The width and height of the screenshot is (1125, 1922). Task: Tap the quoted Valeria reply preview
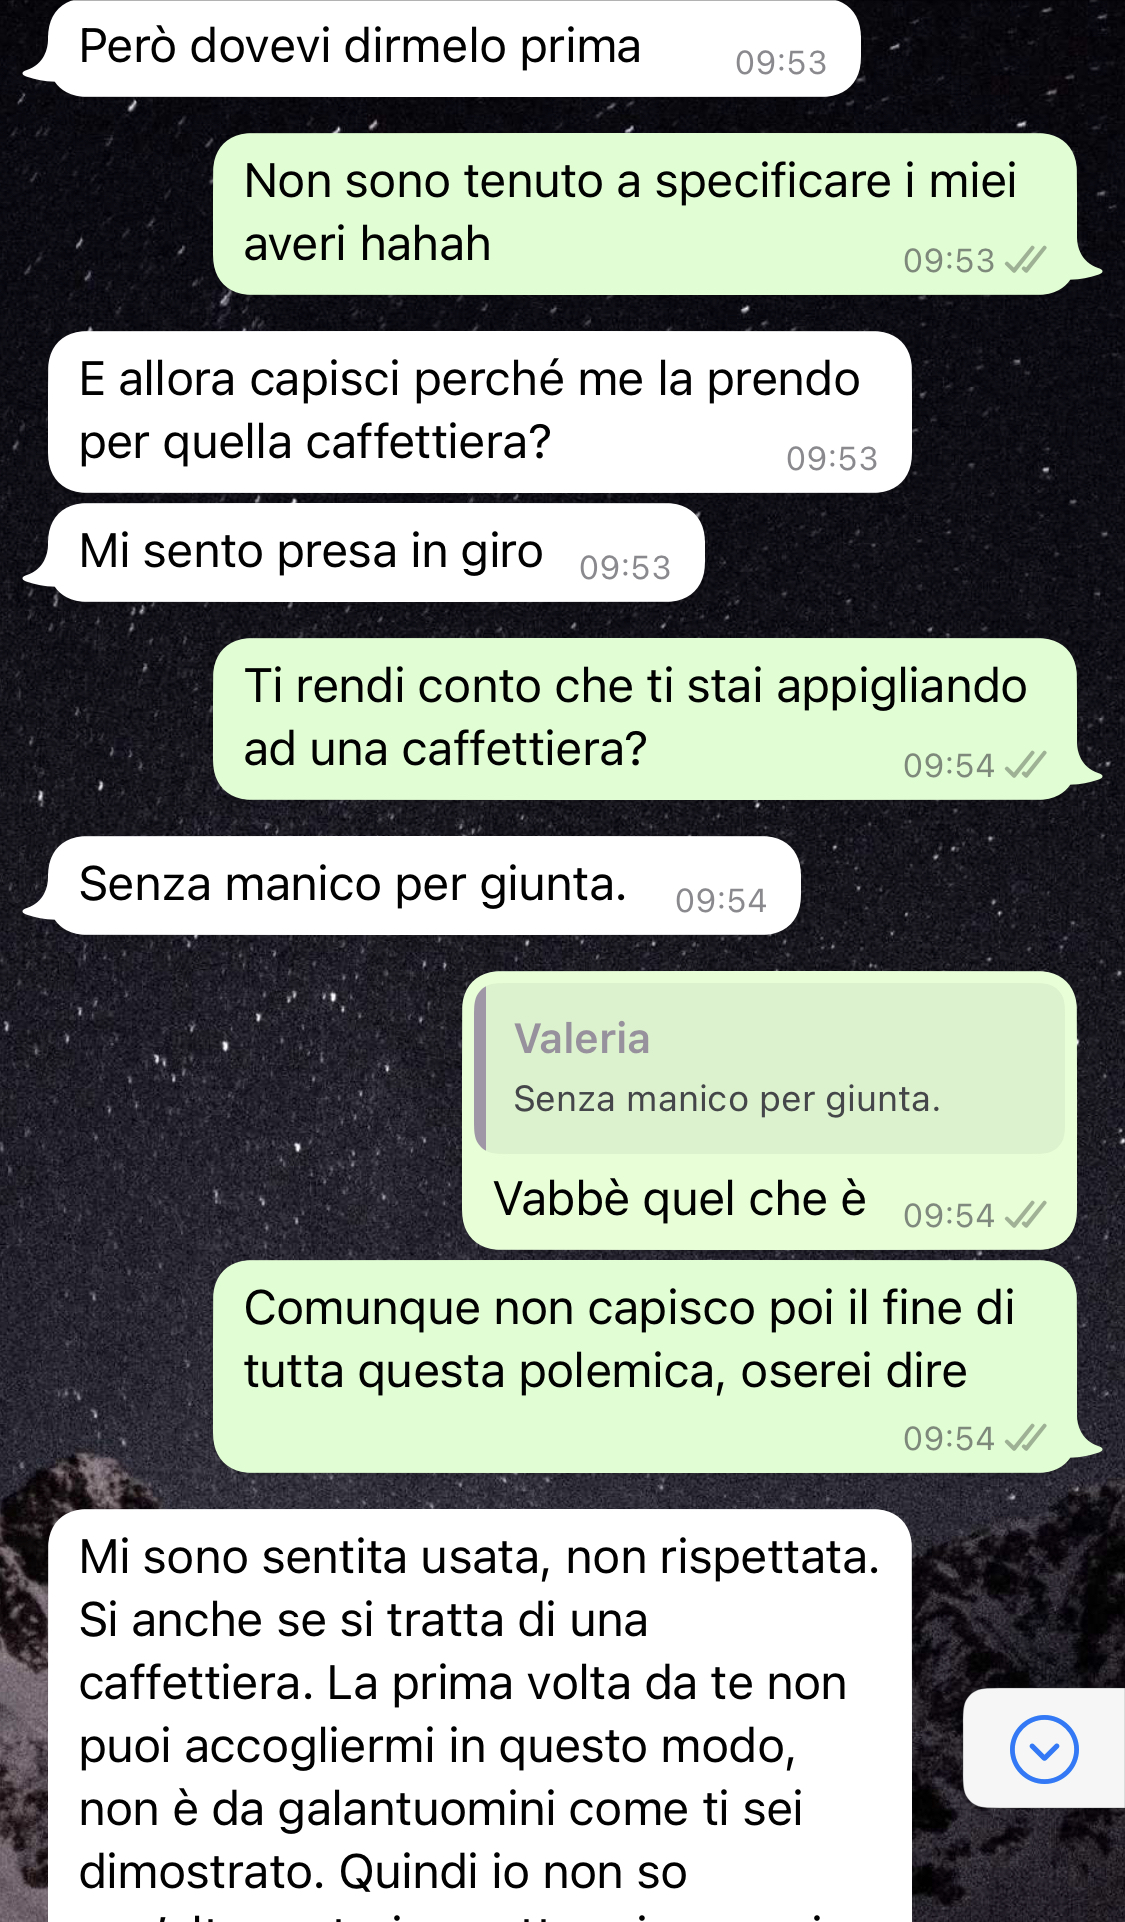coord(769,1068)
